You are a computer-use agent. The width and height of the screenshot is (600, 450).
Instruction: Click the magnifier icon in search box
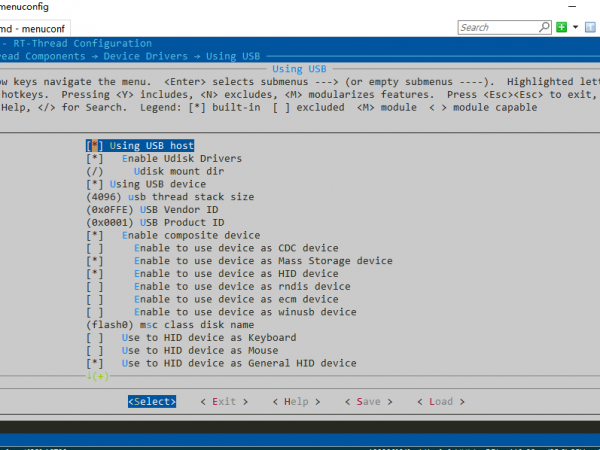545,27
